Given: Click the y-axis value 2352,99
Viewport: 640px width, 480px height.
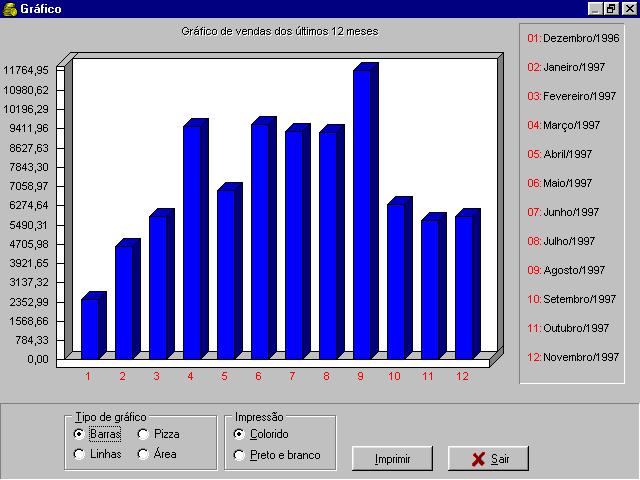Looking at the screenshot, I should (29, 302).
